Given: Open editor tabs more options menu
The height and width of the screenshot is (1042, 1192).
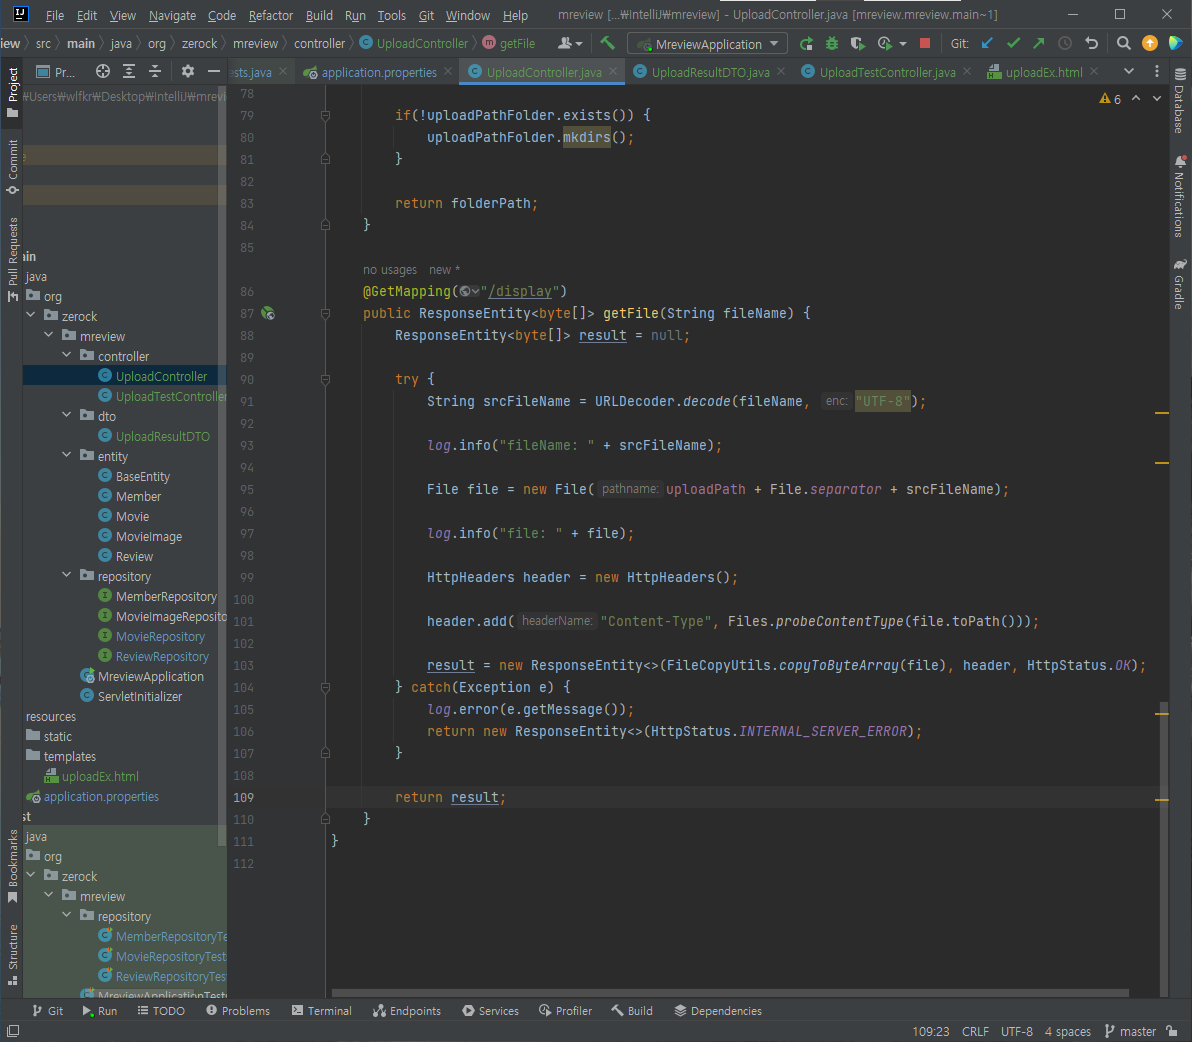Looking at the screenshot, I should [x=1156, y=71].
